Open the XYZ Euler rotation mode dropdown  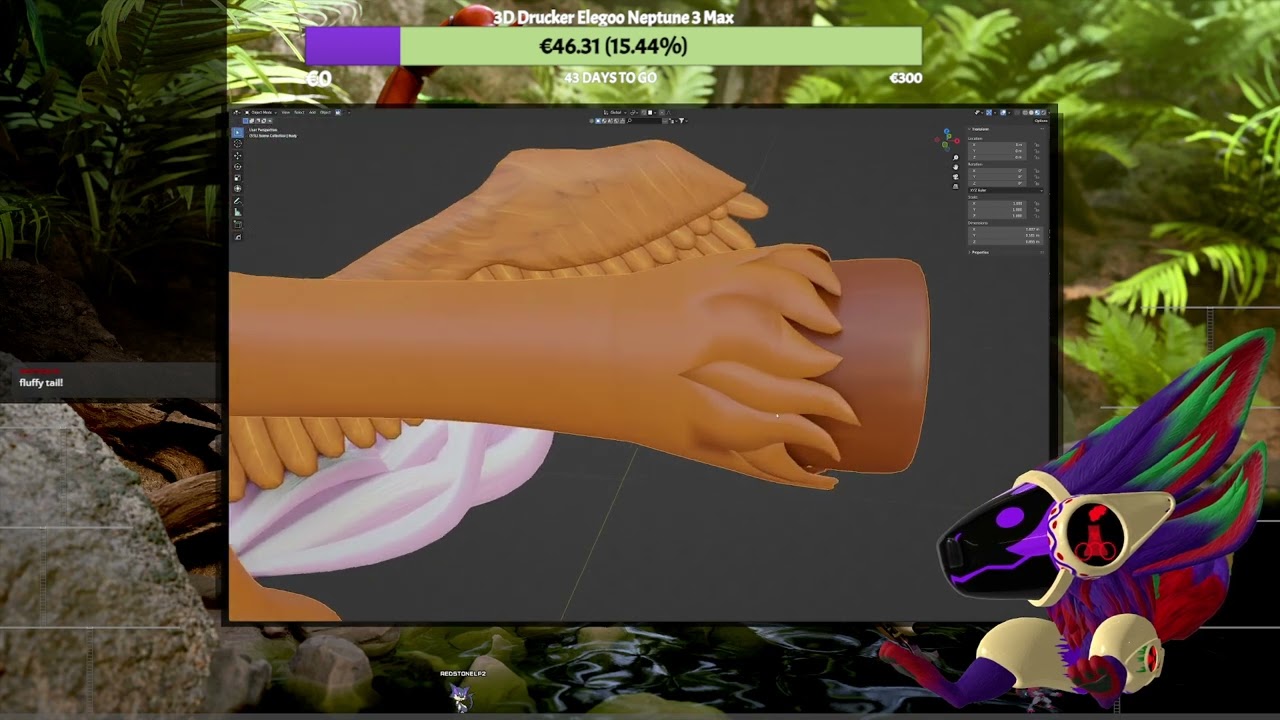pyautogui.click(x=1006, y=190)
